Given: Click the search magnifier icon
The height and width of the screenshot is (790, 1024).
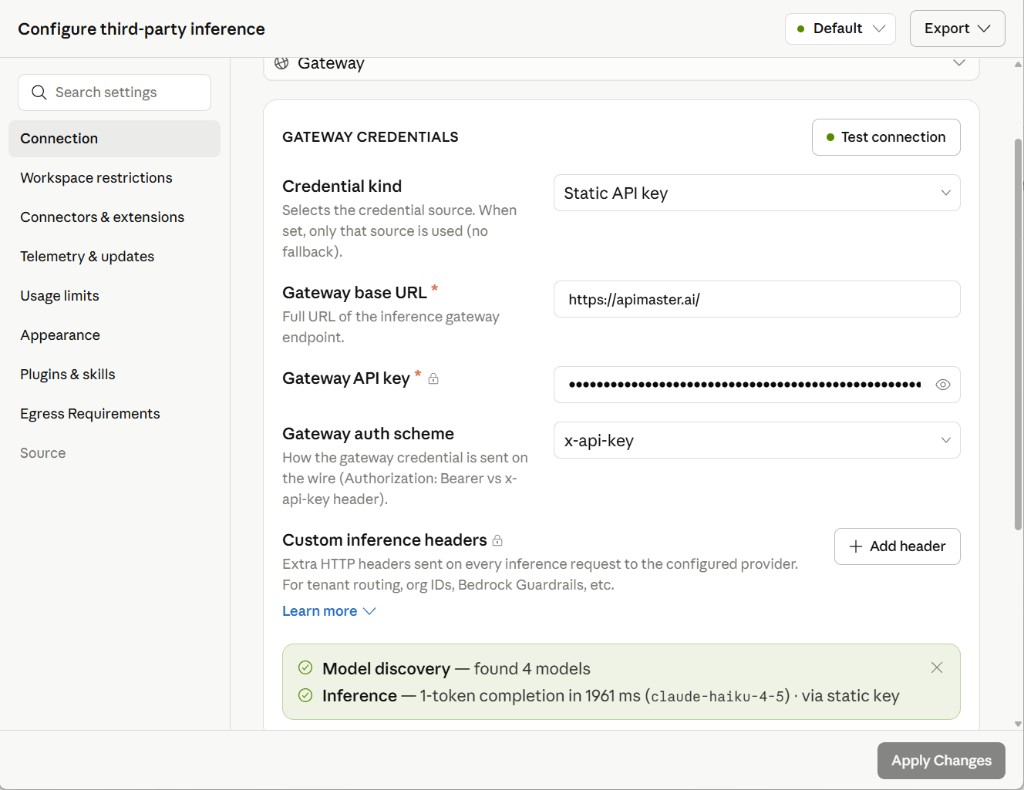Looking at the screenshot, I should (39, 92).
